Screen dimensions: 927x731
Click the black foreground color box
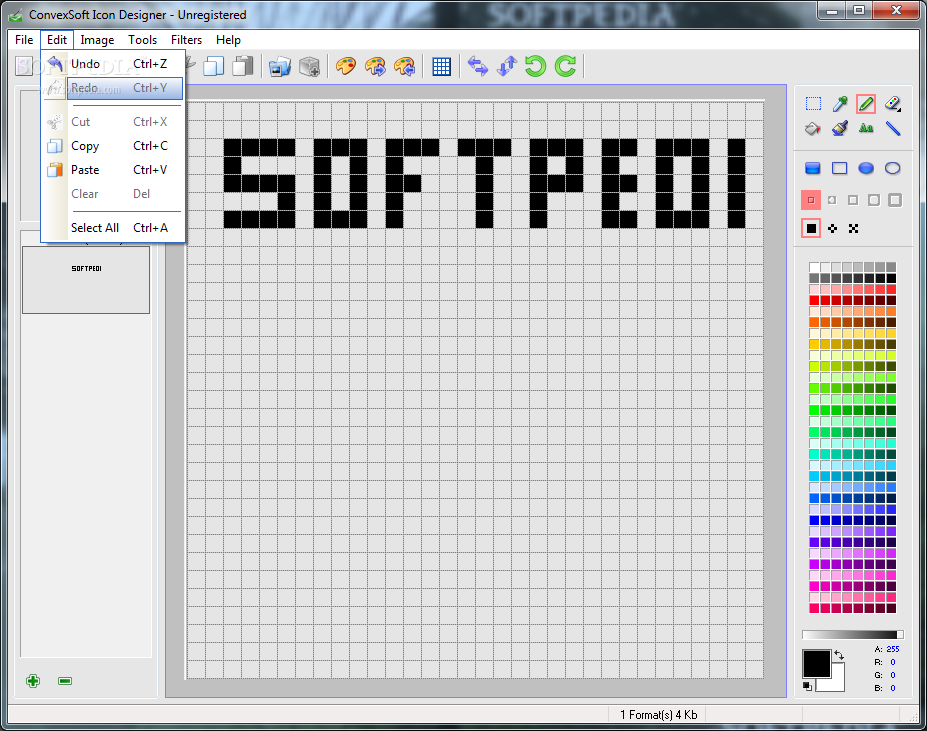[x=816, y=663]
